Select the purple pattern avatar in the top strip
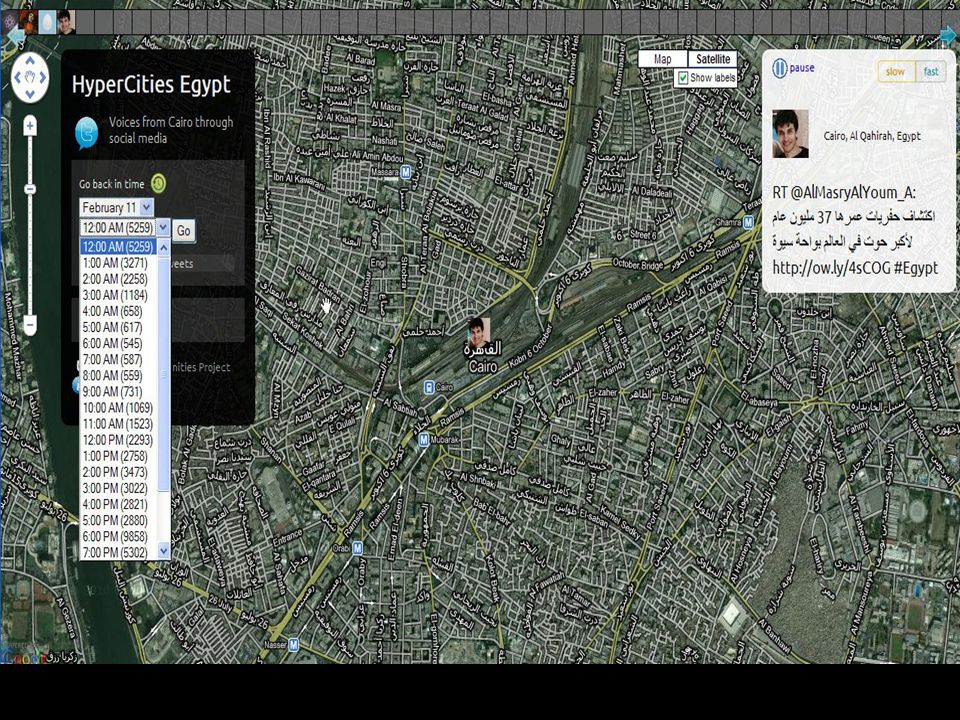 click(10, 22)
